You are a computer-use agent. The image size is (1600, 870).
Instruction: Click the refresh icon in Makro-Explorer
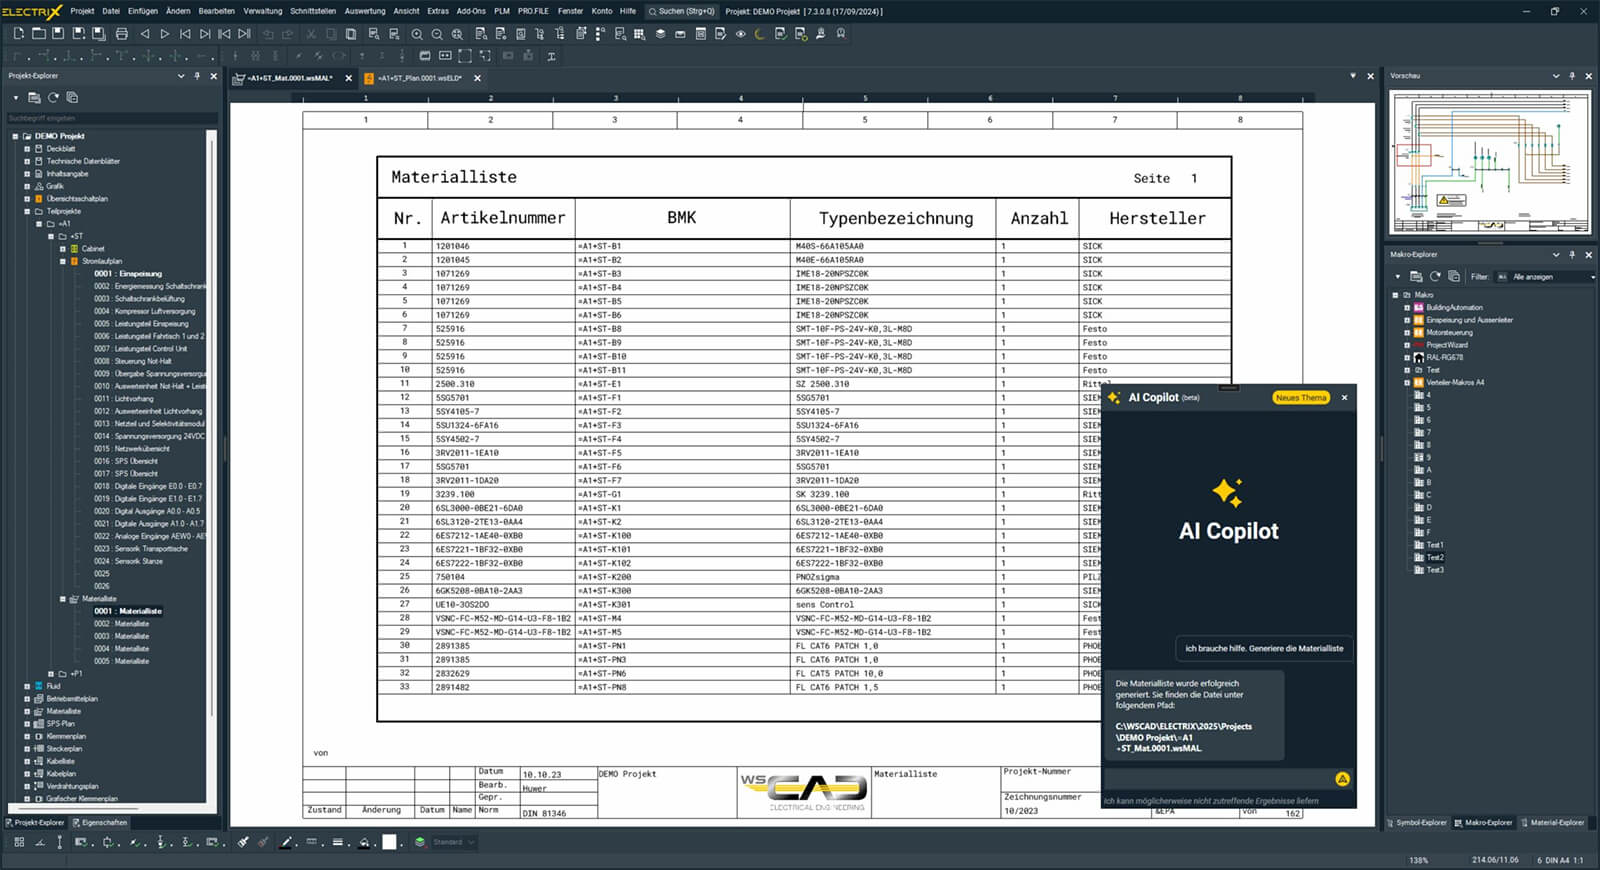tap(1435, 277)
